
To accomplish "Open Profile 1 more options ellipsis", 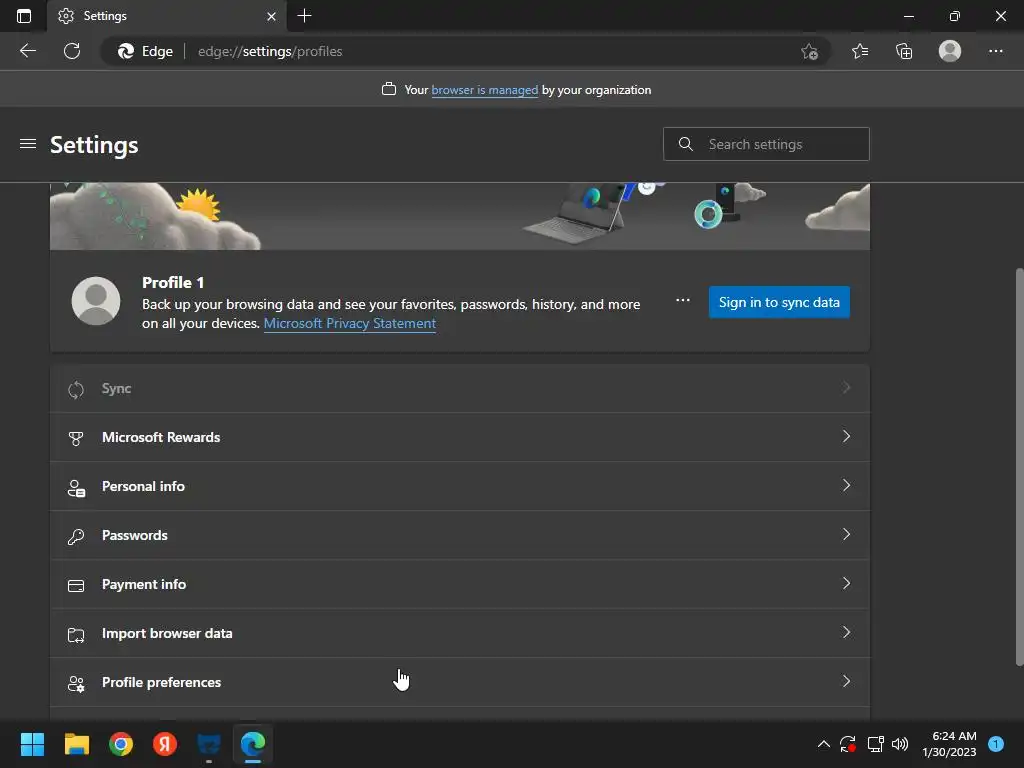I will [x=682, y=300].
